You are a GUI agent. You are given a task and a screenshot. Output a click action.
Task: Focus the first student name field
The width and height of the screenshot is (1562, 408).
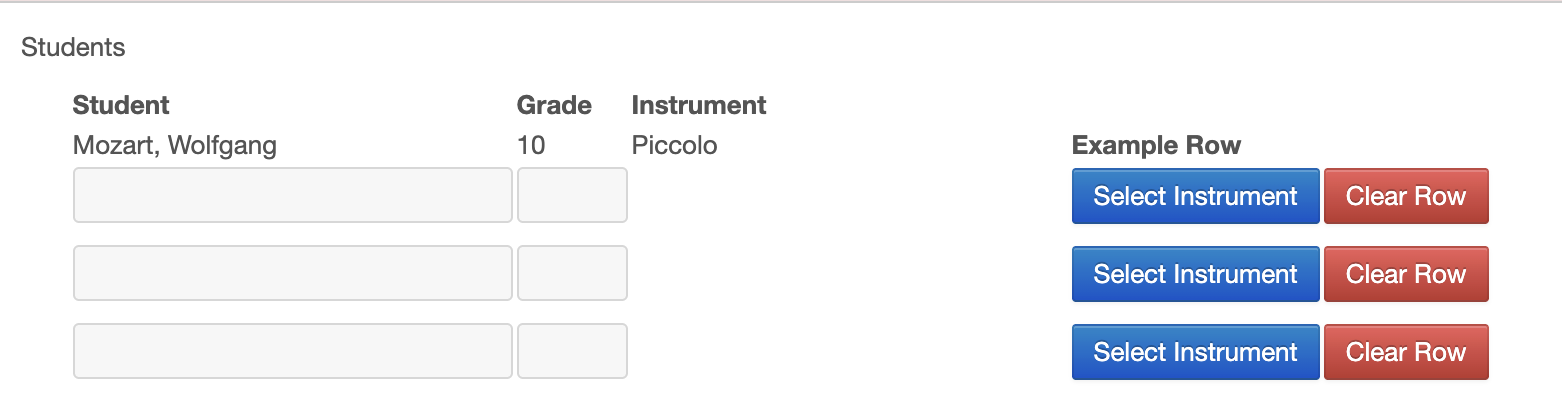[293, 195]
